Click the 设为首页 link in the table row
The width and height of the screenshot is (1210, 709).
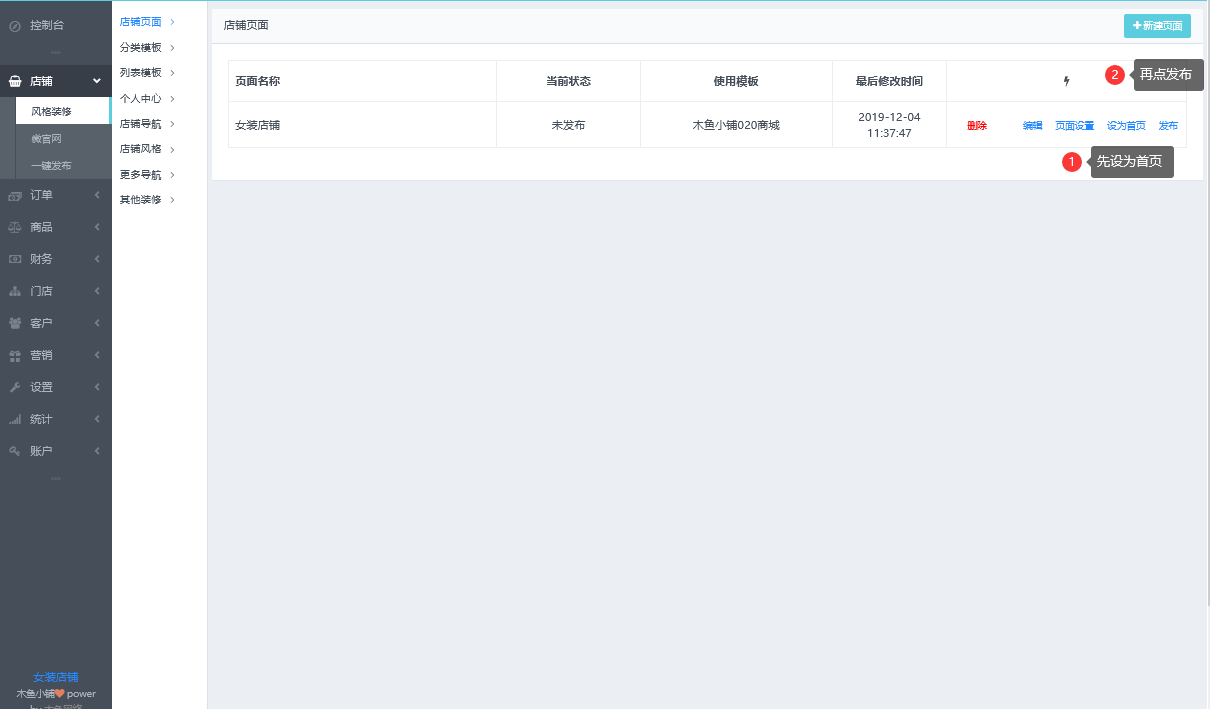(1126, 125)
